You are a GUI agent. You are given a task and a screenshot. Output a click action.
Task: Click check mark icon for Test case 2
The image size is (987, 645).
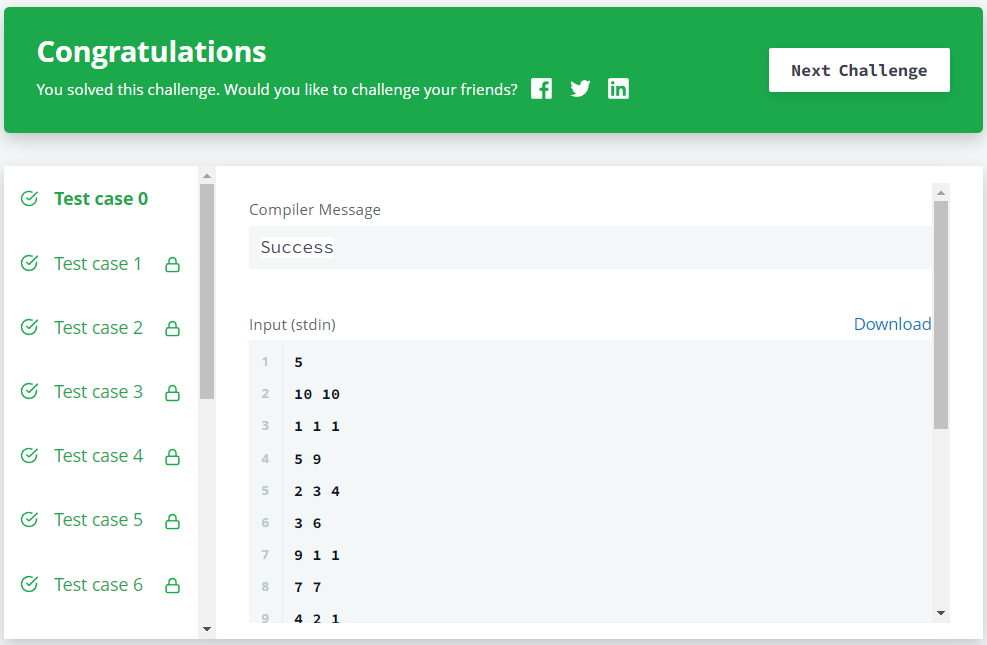[29, 327]
